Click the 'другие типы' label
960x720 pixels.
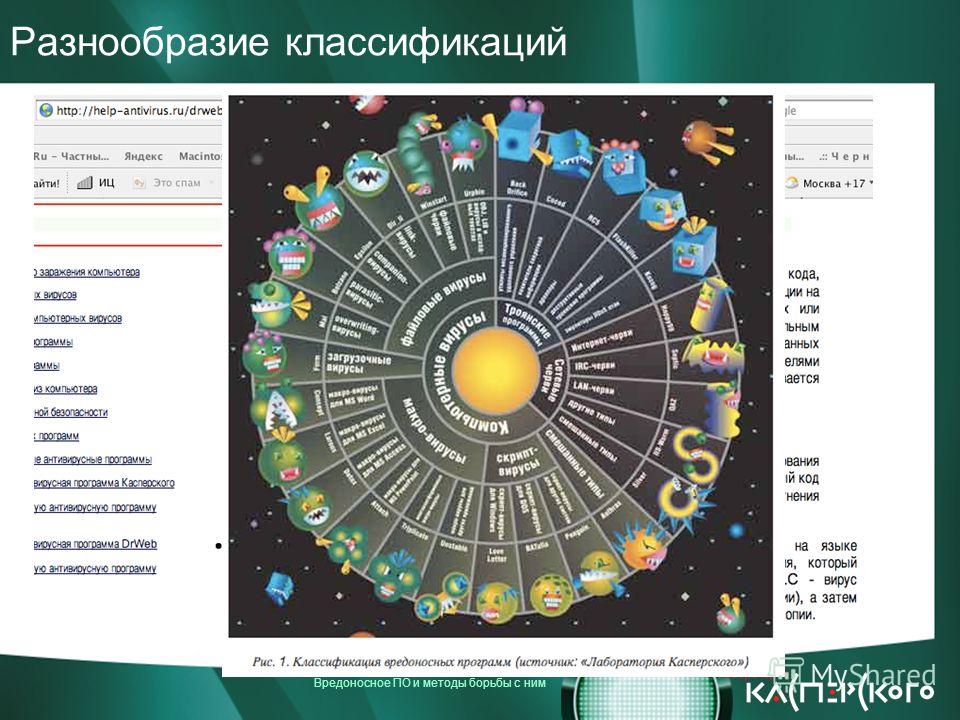tap(590, 413)
